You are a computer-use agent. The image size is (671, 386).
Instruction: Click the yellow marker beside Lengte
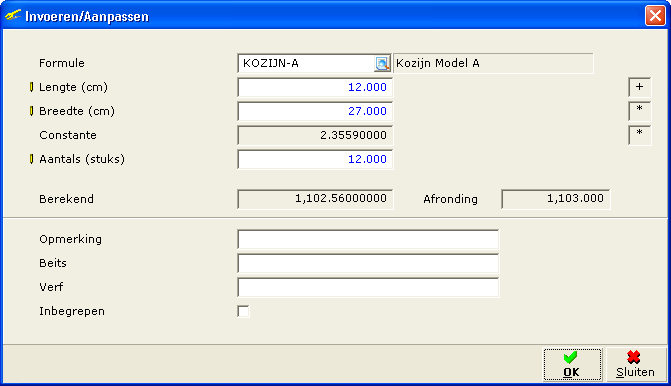click(x=31, y=87)
